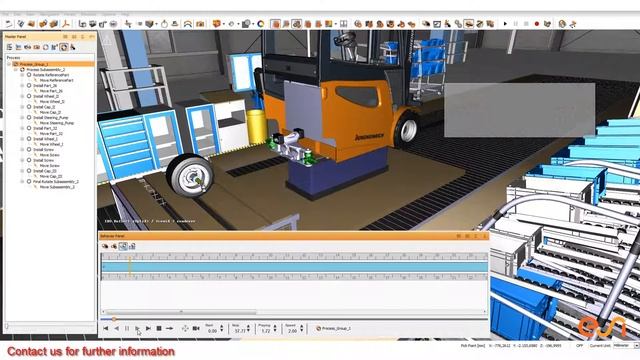Select Process_Group_1 in the process tree
This screenshot has height=360, width=640.
(x=34, y=64)
